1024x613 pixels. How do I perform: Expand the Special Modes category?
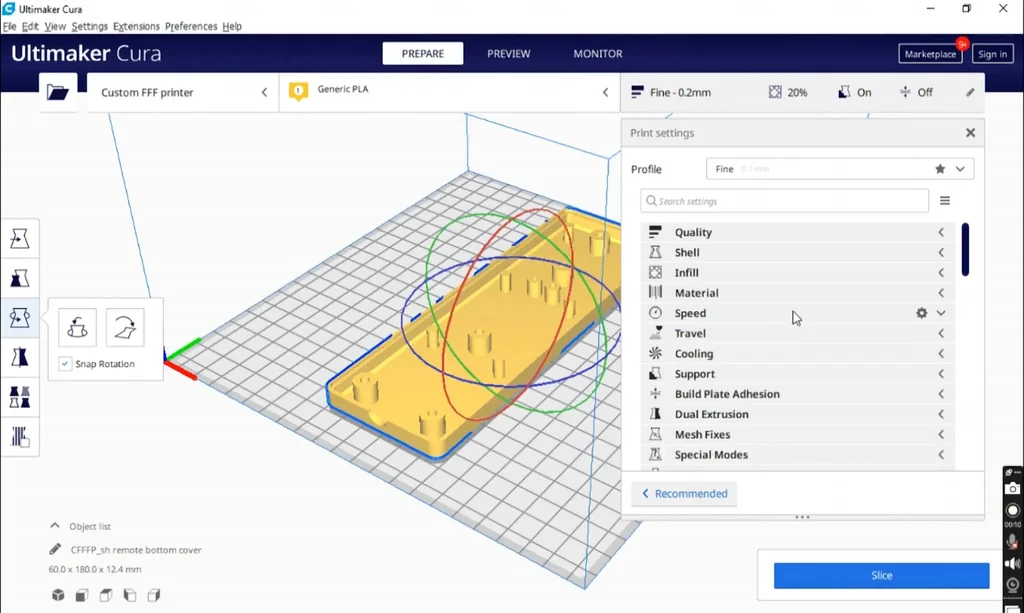click(797, 454)
